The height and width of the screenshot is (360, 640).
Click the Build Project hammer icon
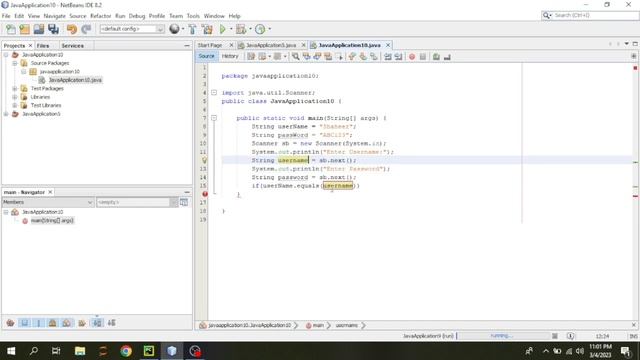pyautogui.click(x=192, y=29)
